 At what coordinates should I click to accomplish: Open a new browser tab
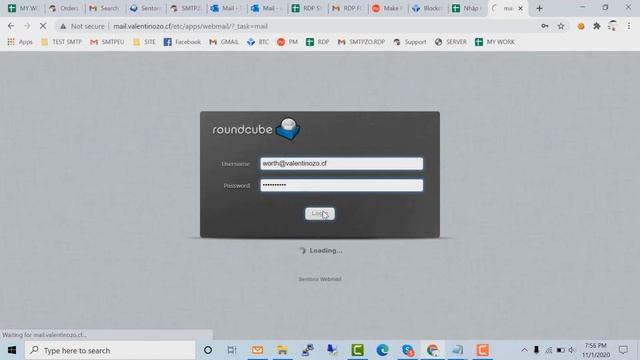(539, 8)
